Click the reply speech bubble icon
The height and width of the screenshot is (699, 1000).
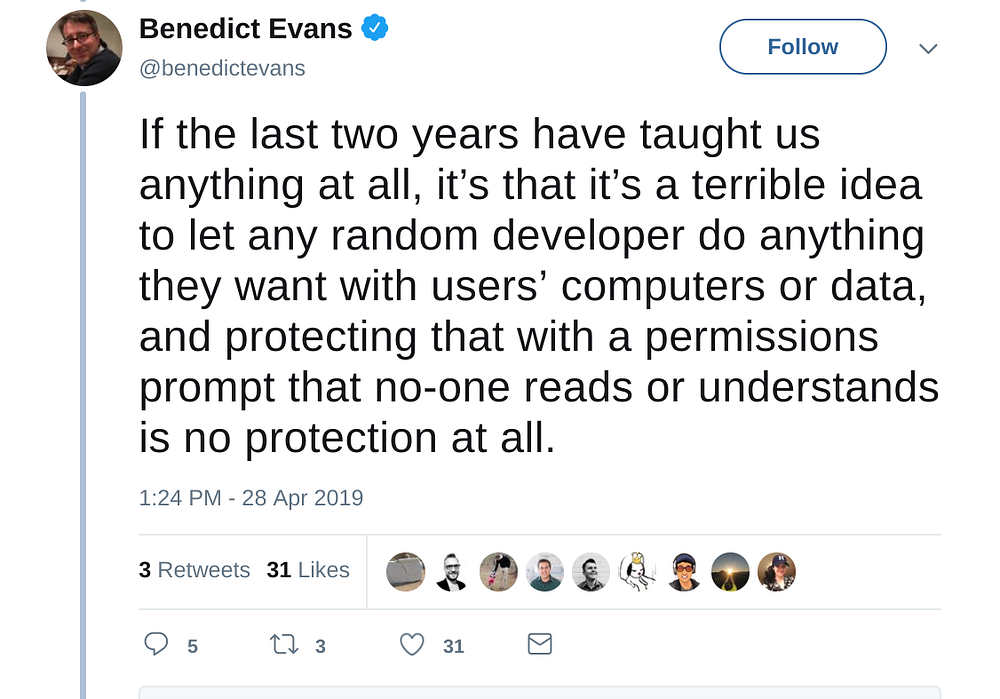(156, 644)
